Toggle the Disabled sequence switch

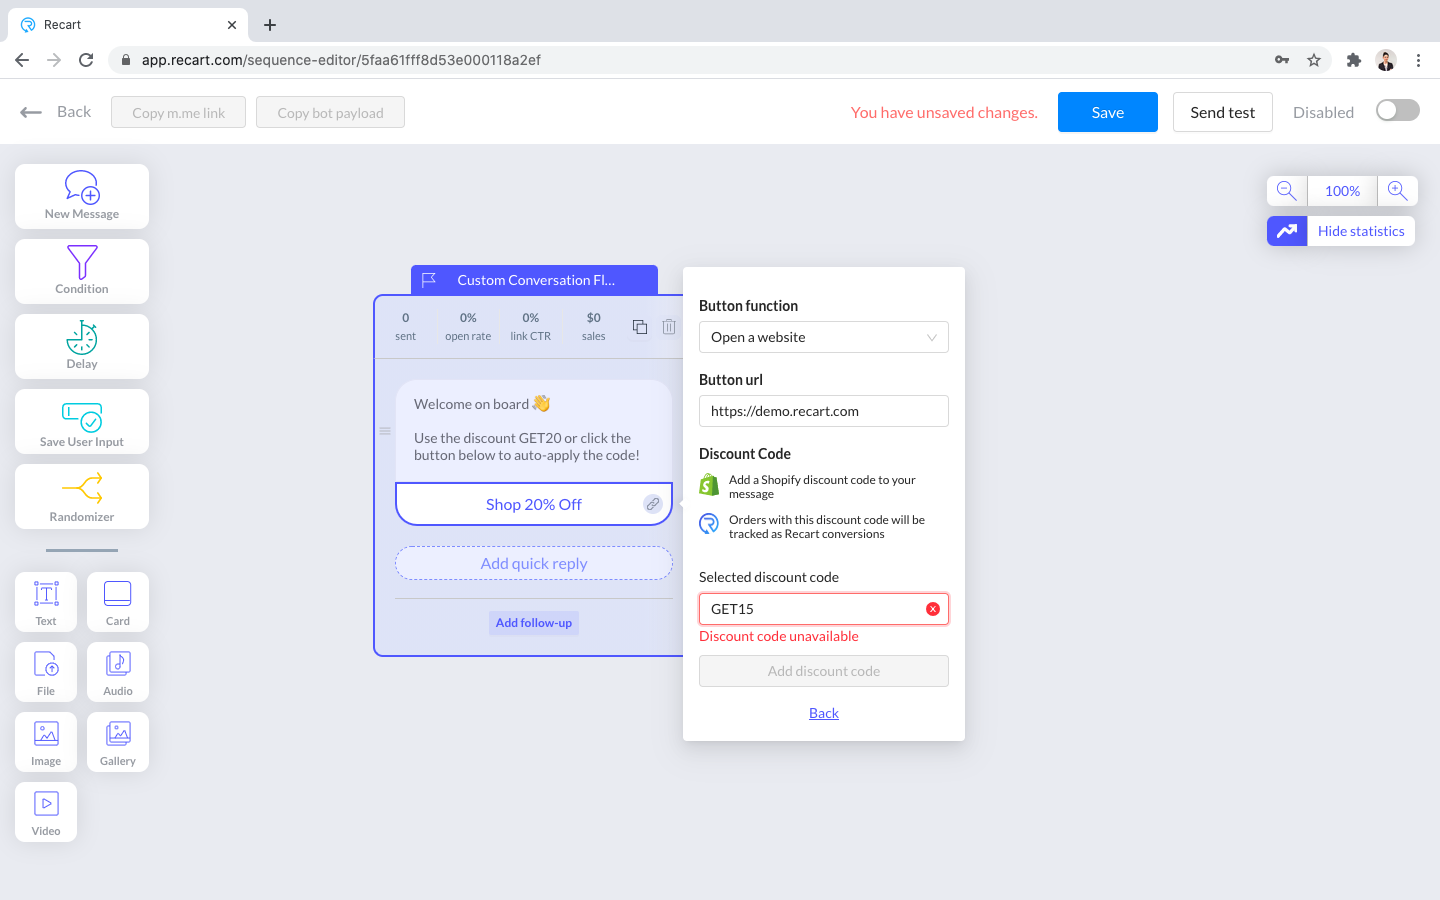[1398, 111]
